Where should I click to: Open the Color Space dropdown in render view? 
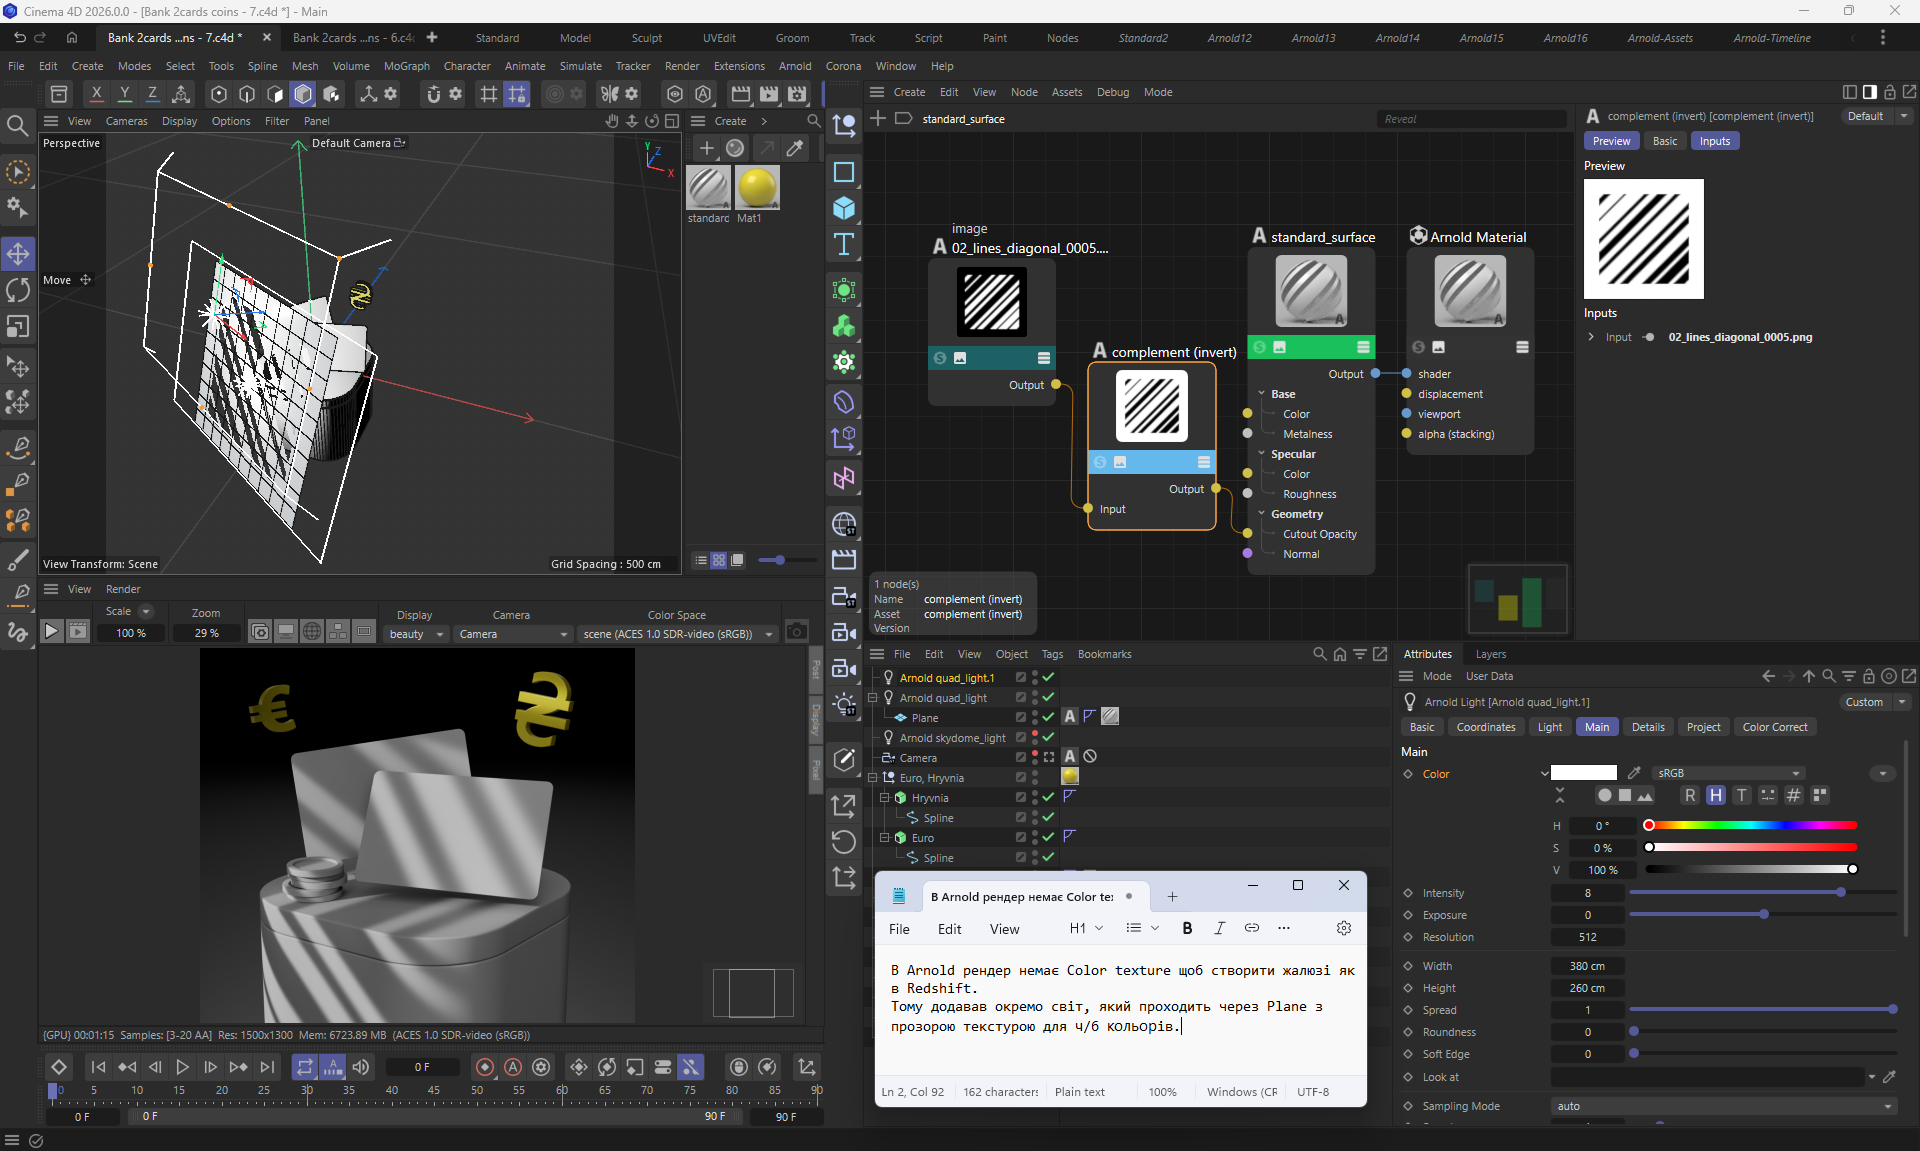pos(678,634)
